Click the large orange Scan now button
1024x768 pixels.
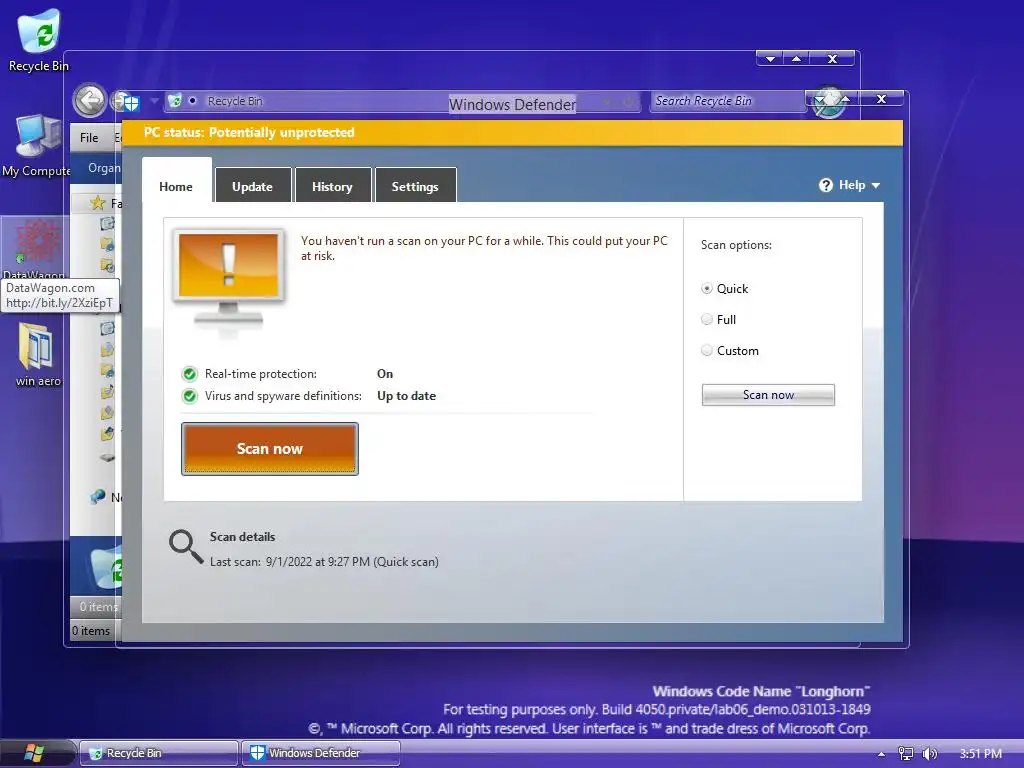[x=270, y=449]
